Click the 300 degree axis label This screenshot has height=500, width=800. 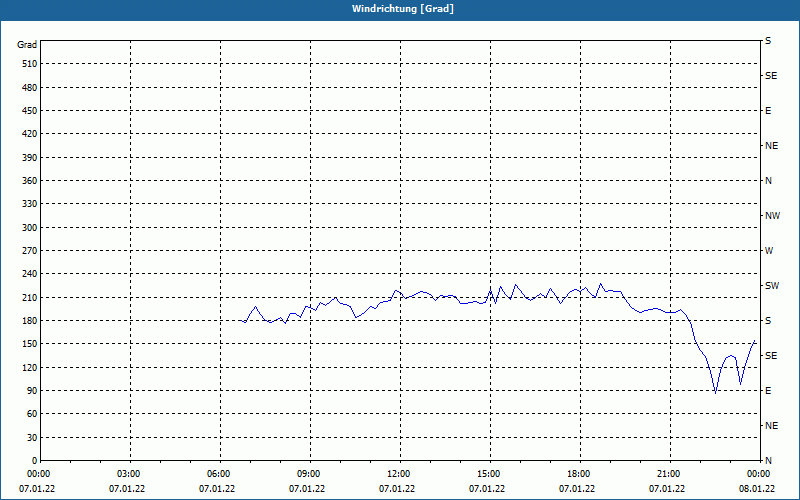pyautogui.click(x=30, y=228)
